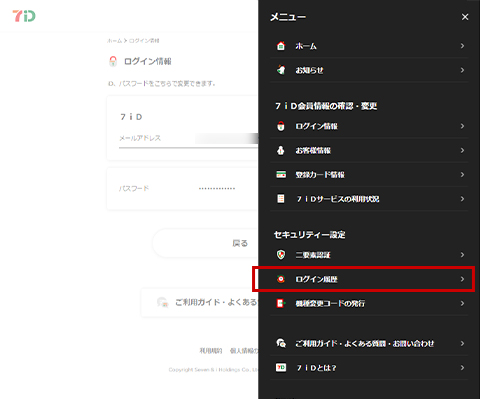Open 7iDサービスの利用状況 menu entry

pos(369,199)
